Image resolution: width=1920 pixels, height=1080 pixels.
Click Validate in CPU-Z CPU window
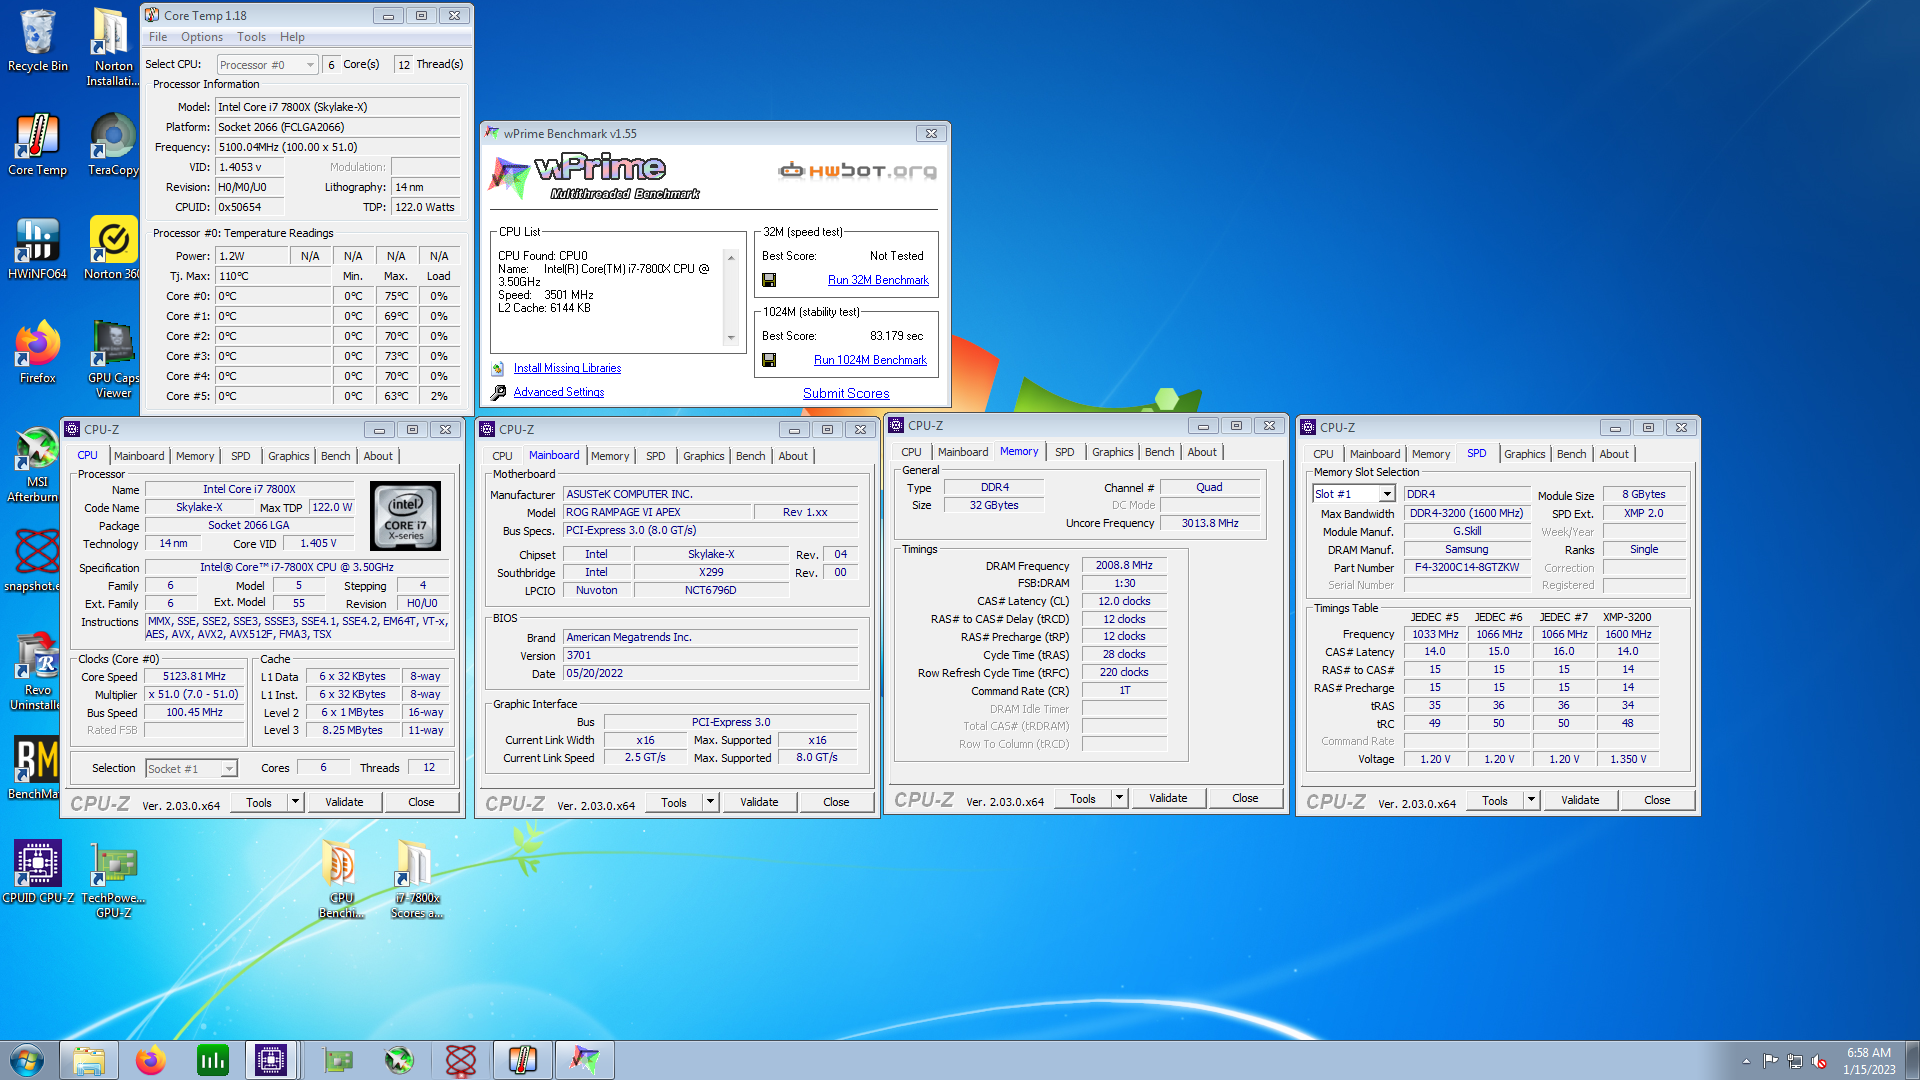[344, 802]
